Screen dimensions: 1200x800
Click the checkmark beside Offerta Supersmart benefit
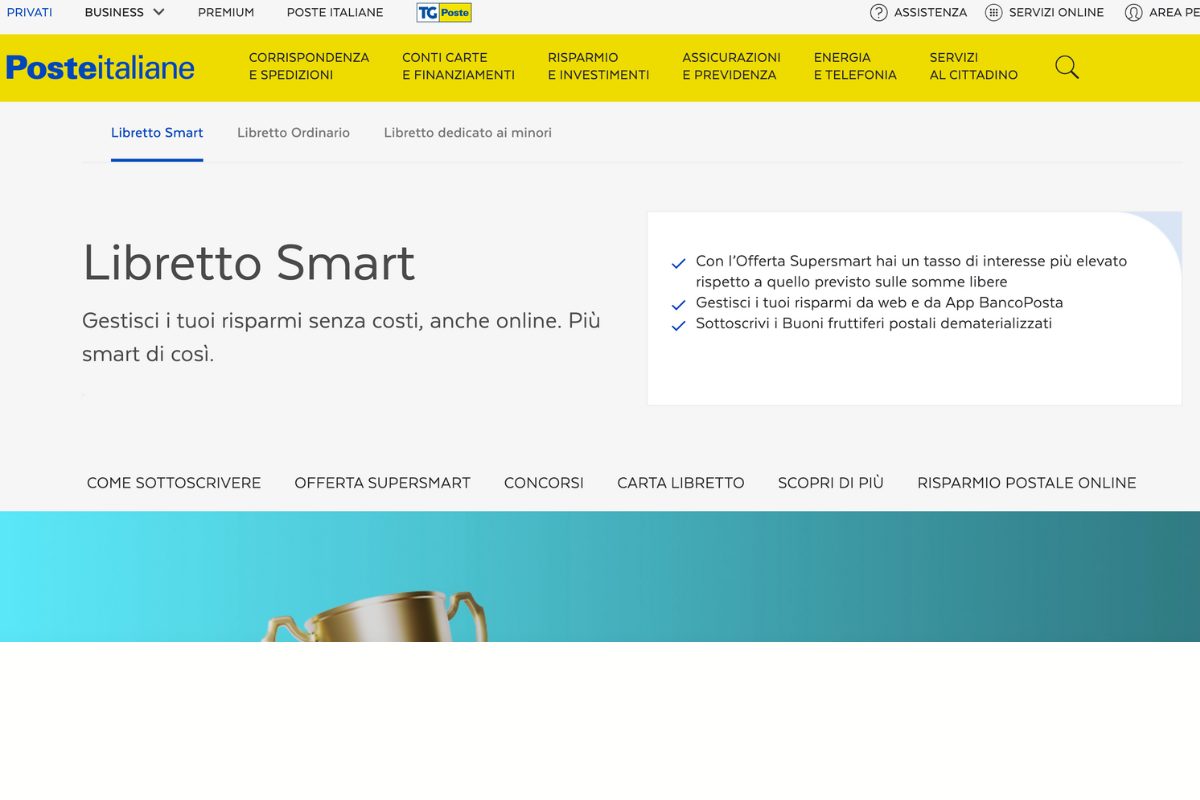(x=677, y=261)
